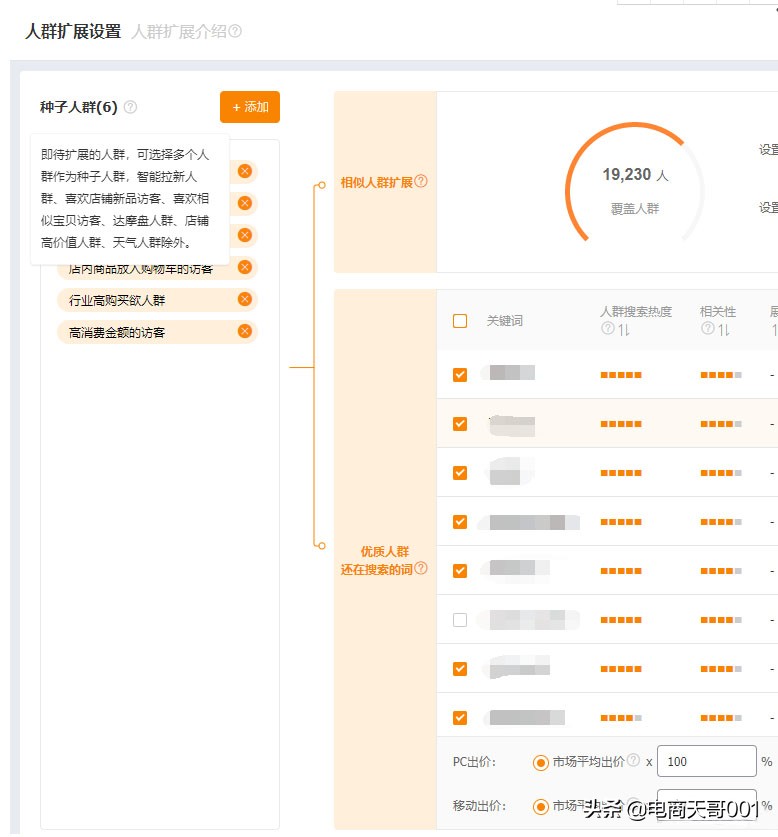Check the unchecked sixth keyword row checkbox
Screen dimensions: 778x837
pyautogui.click(x=460, y=620)
